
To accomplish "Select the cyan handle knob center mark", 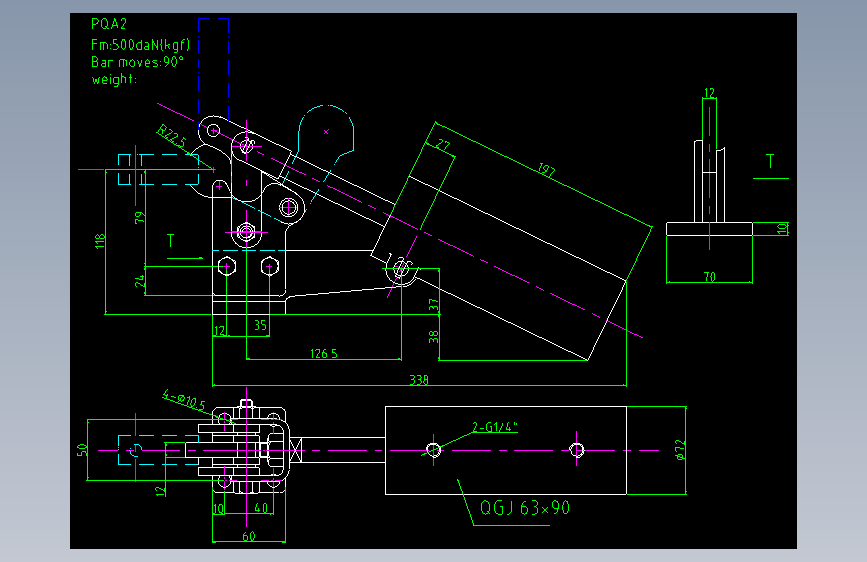I will pyautogui.click(x=326, y=132).
